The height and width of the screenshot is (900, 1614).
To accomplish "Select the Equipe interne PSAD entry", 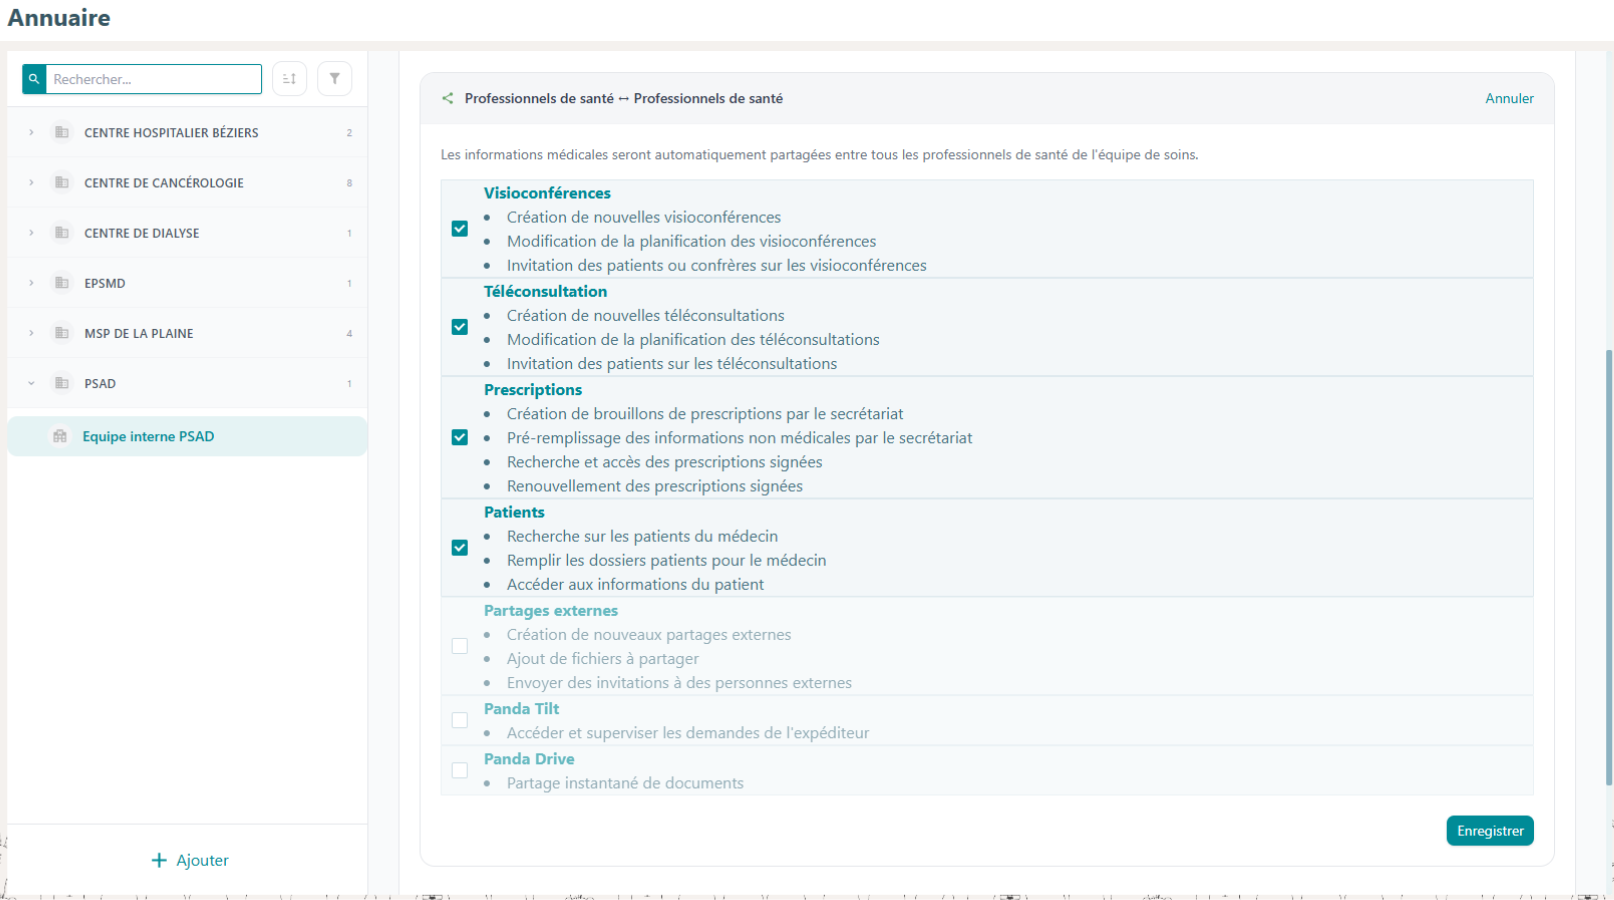I will 188,436.
